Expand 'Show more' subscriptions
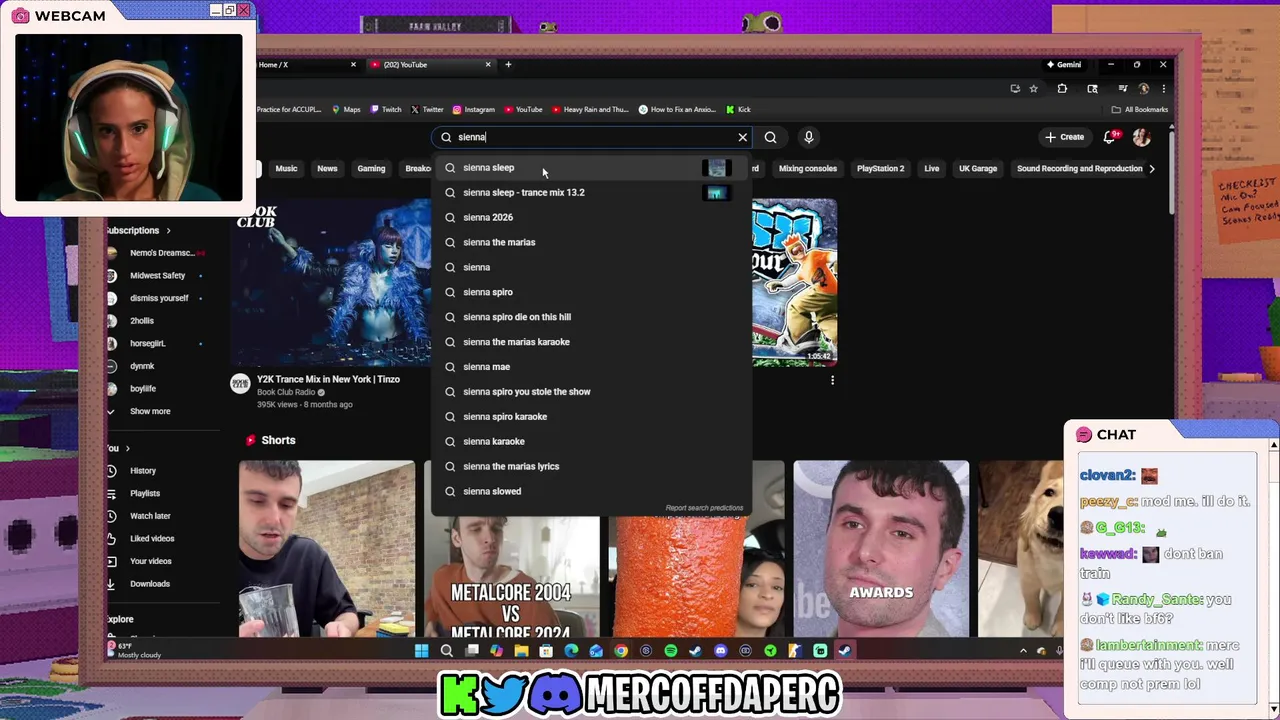This screenshot has height=720, width=1280. (150, 411)
